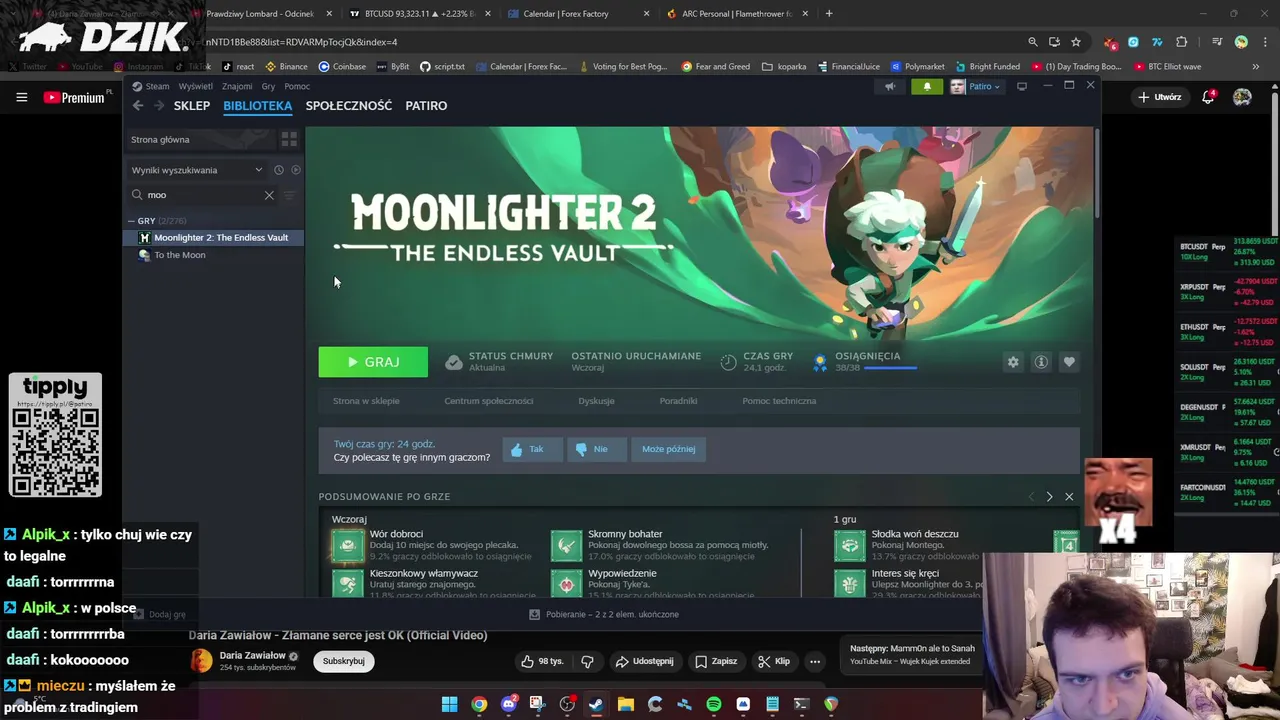Go forward with Steam's right arrow
The image size is (1280, 720).
pyautogui.click(x=157, y=106)
